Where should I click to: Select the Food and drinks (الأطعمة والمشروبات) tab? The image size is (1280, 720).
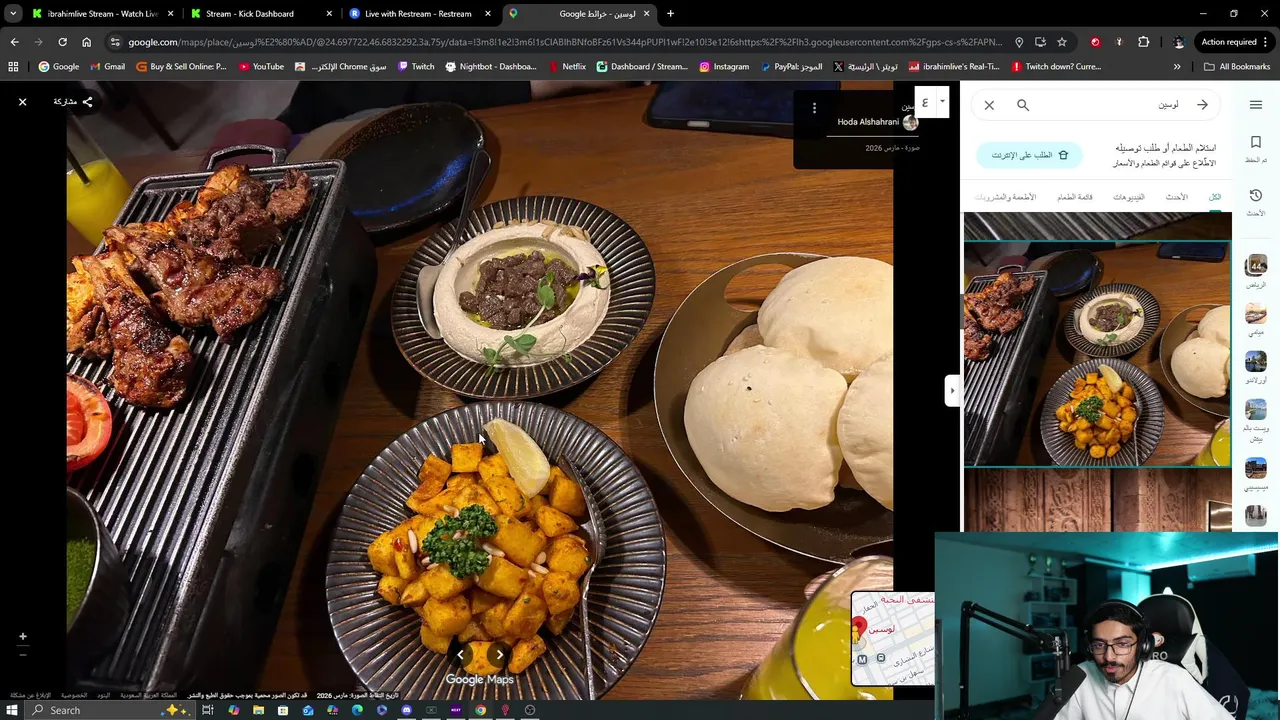pyautogui.click(x=1006, y=197)
